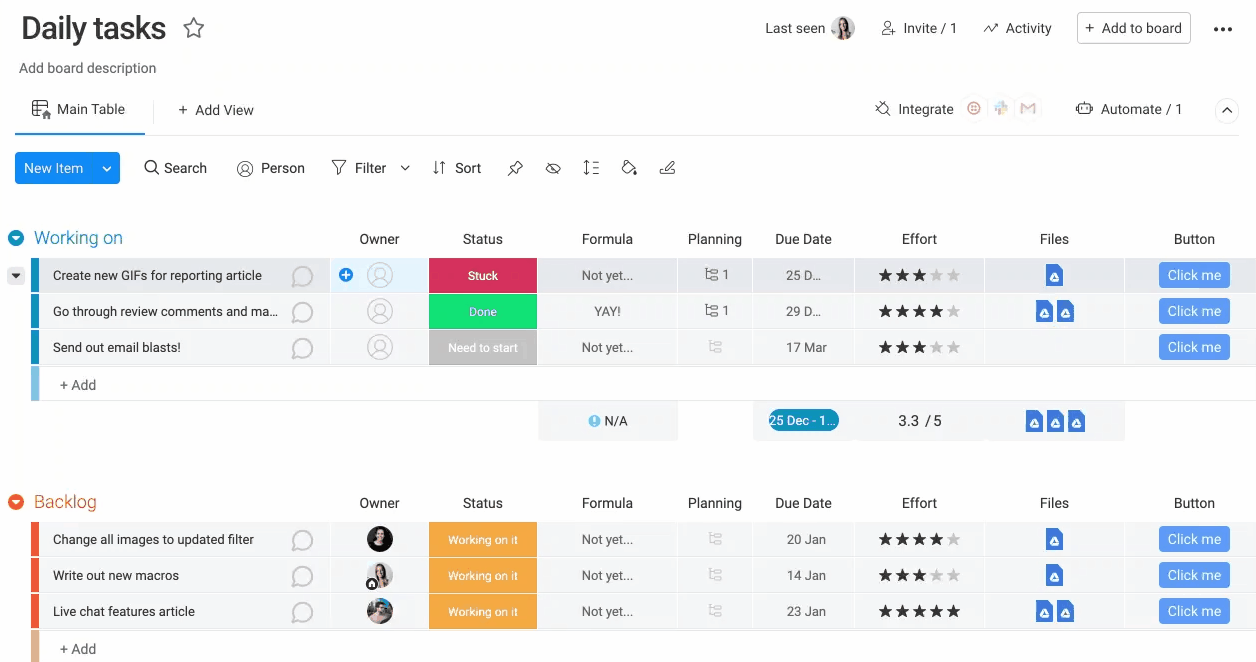
Task: Change item height icon
Action: [591, 168]
